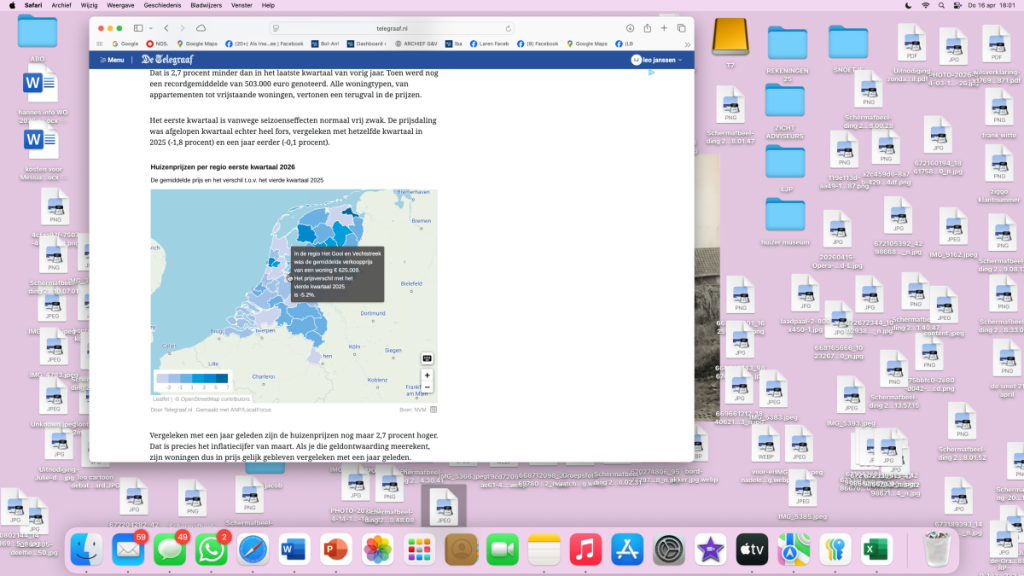
Task: Open WhatsApp from the Dock
Action: point(211,549)
